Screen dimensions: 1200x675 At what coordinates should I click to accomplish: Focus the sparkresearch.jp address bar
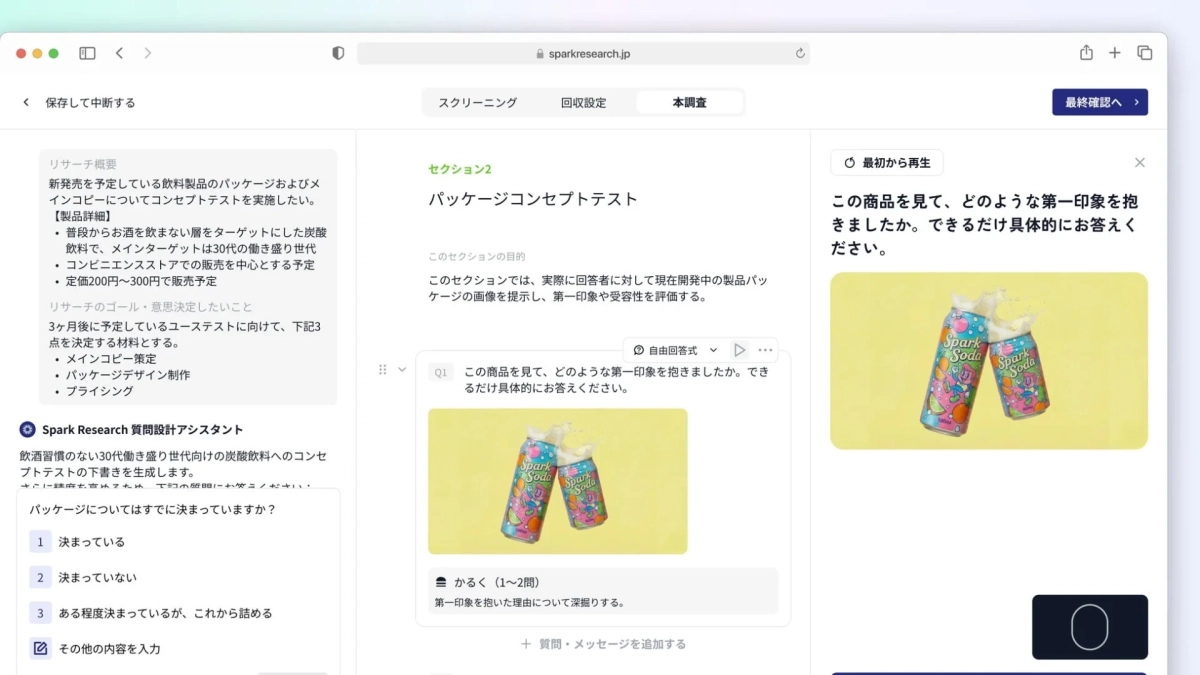point(583,54)
